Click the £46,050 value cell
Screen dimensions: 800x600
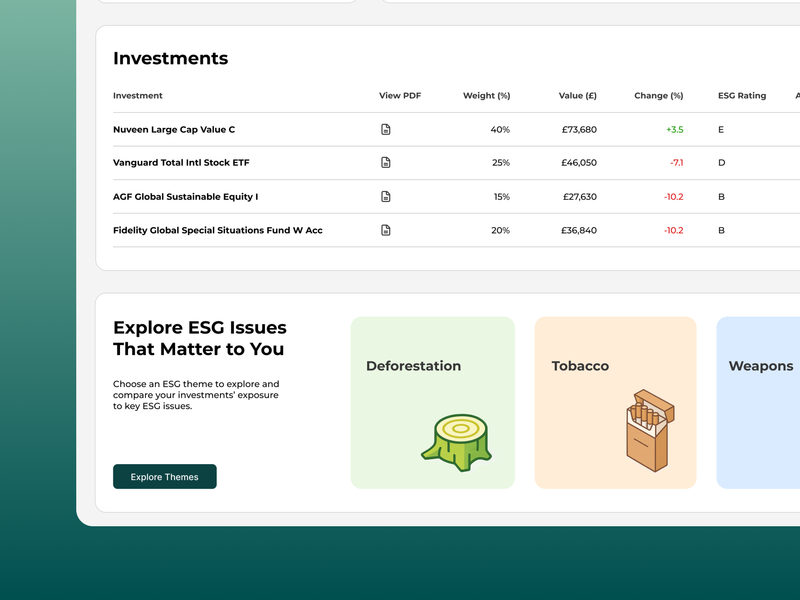pyautogui.click(x=579, y=163)
